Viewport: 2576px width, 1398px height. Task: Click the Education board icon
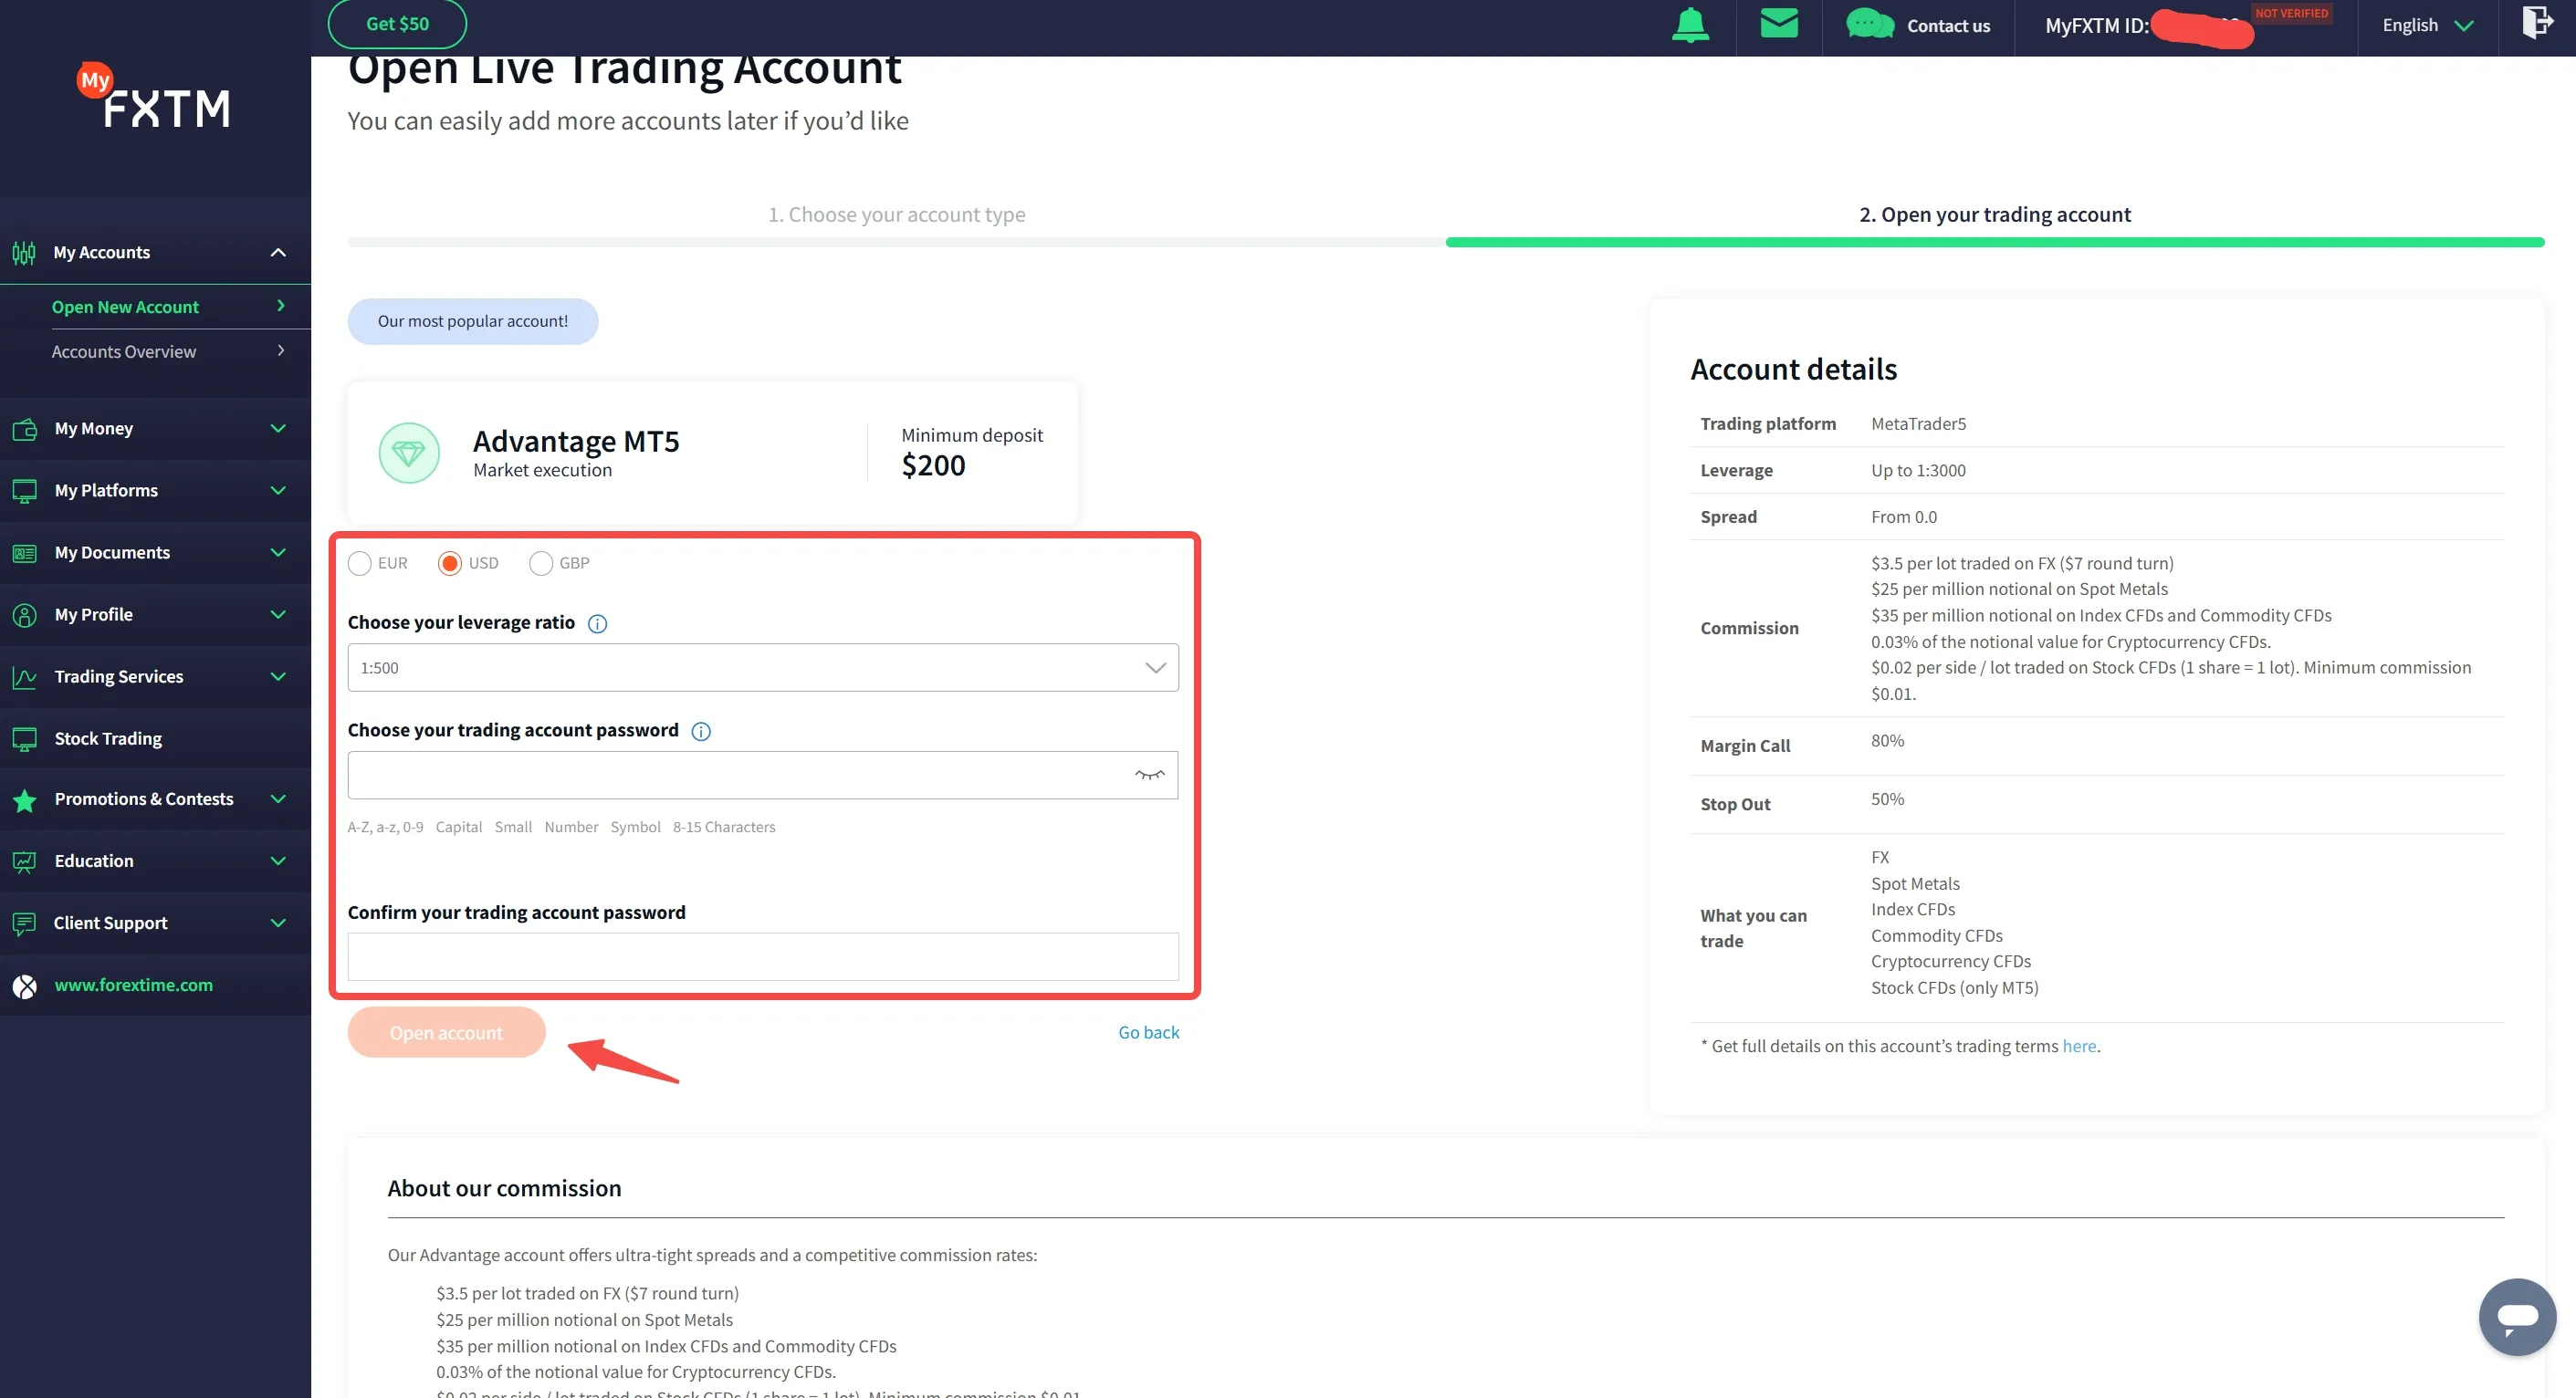[x=25, y=861]
